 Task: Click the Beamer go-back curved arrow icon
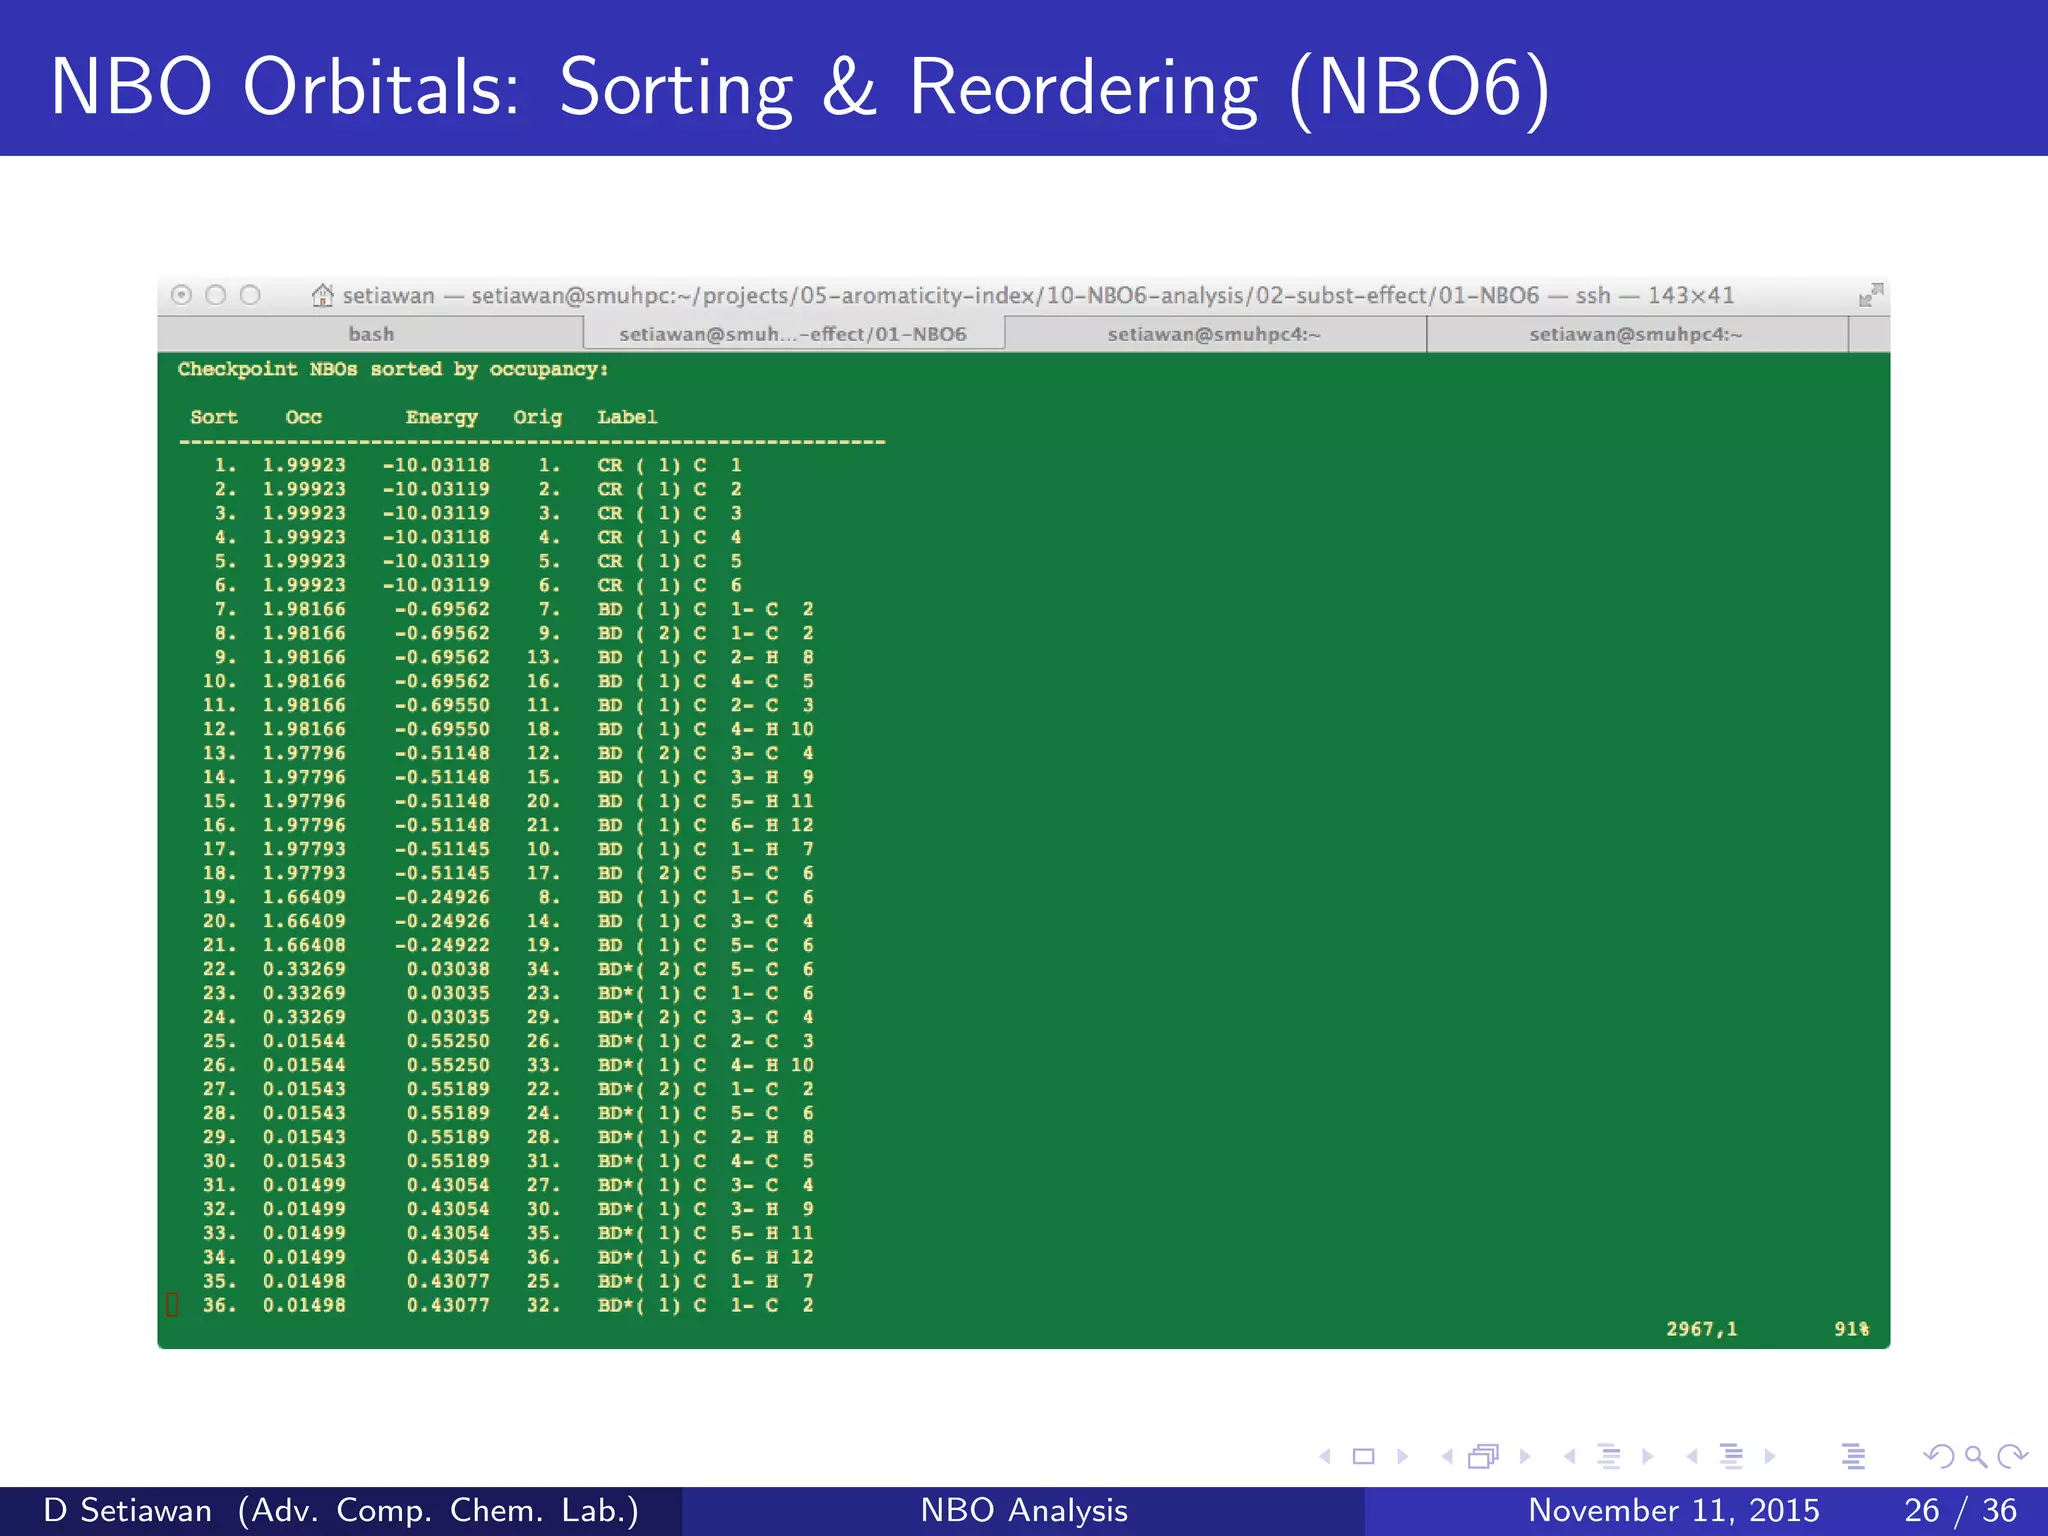click(x=1938, y=1457)
